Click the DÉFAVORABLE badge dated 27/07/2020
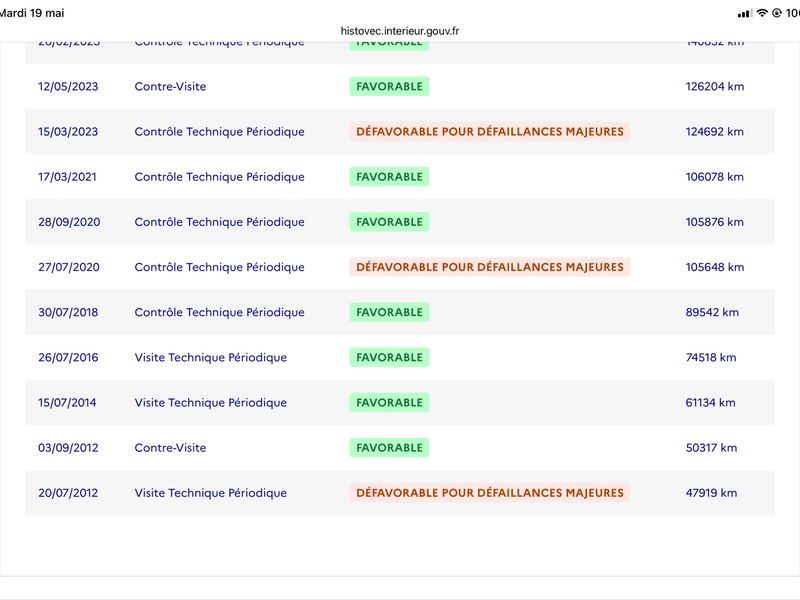The image size is (800, 600). (x=490, y=267)
